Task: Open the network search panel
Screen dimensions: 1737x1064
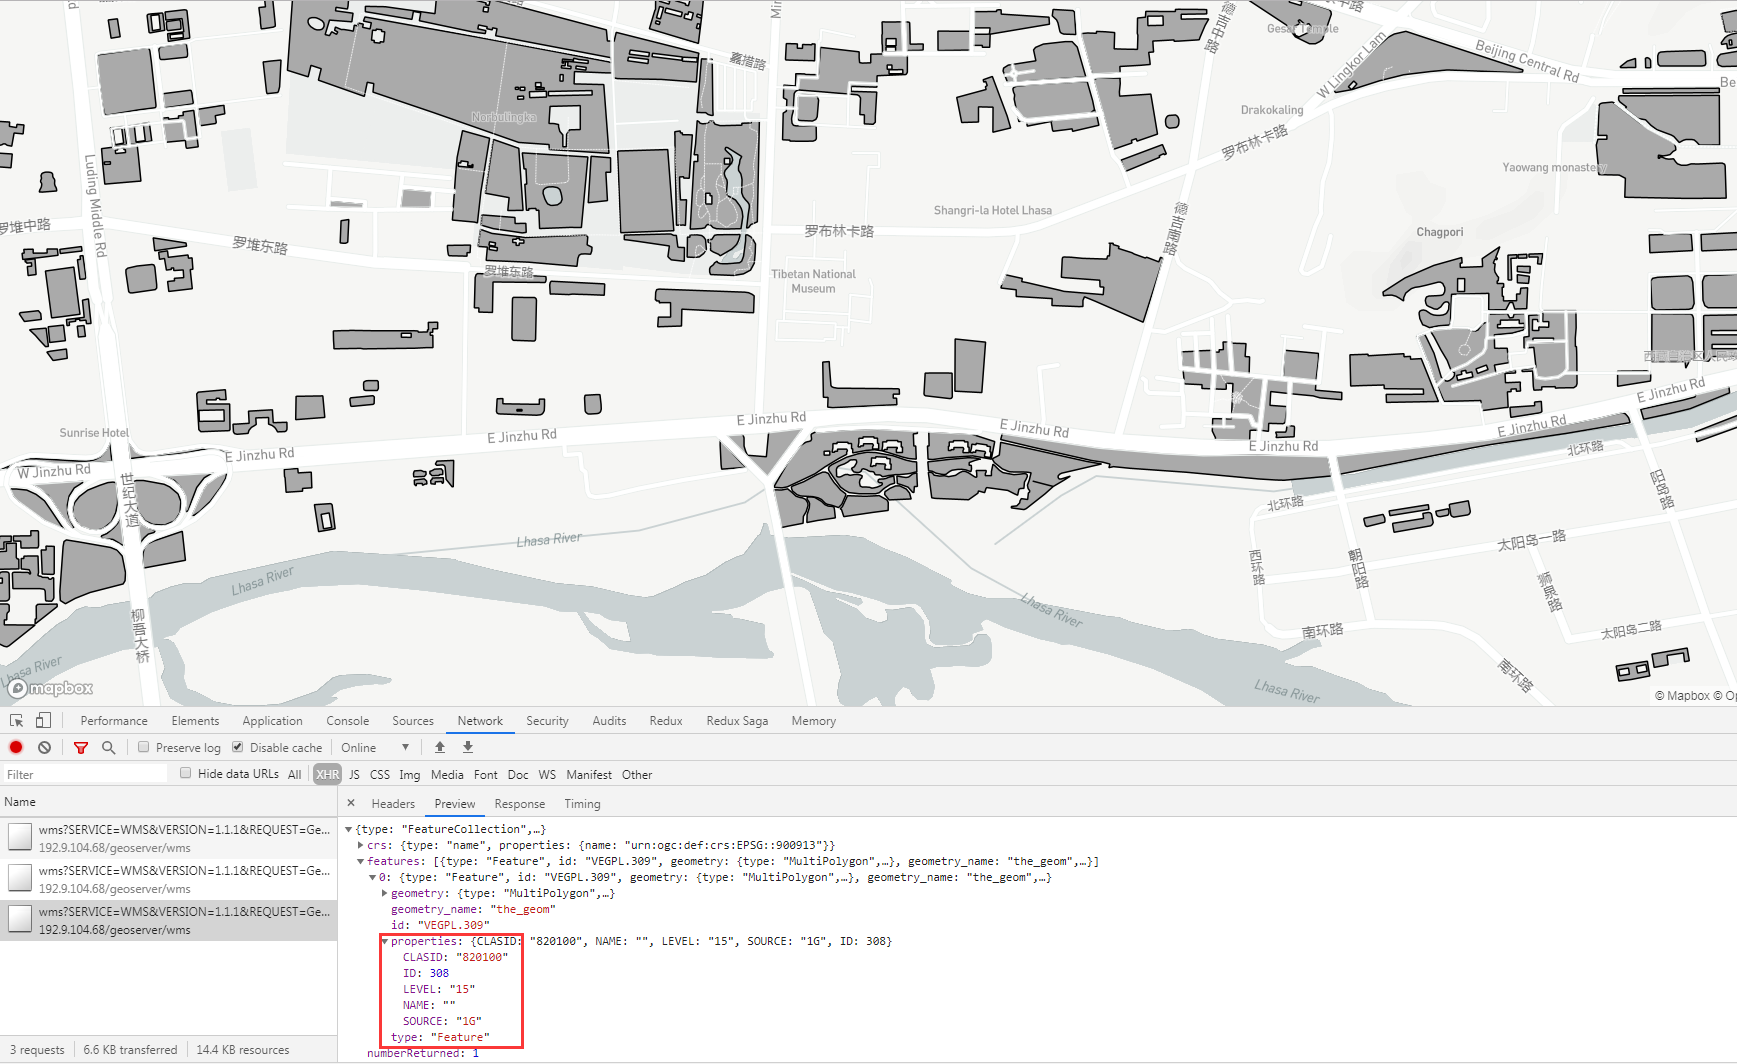Action: pyautogui.click(x=108, y=747)
